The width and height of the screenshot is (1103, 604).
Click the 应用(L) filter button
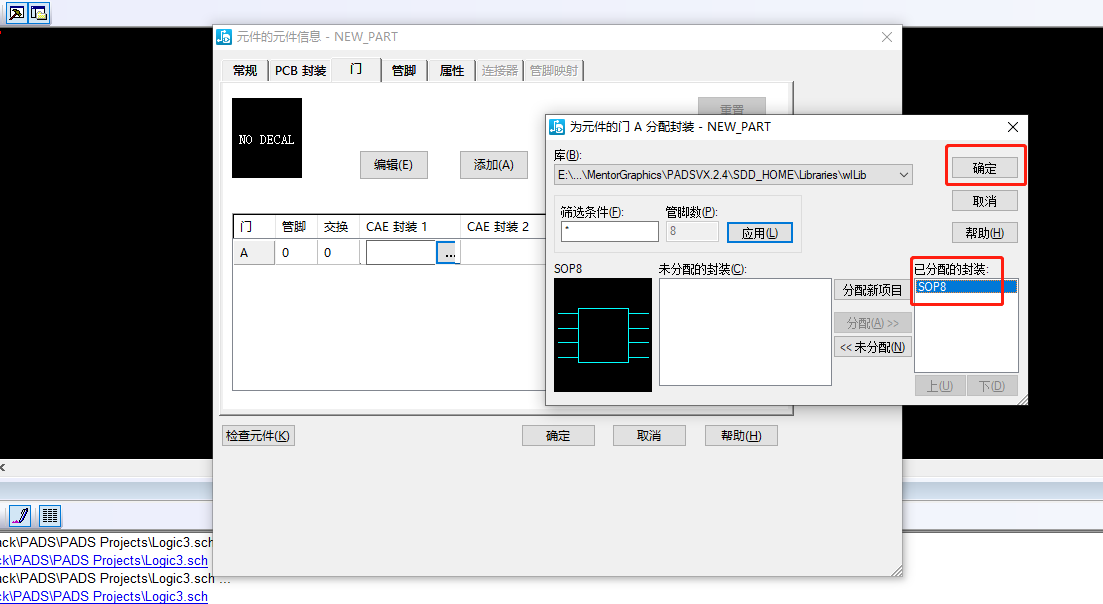760,232
